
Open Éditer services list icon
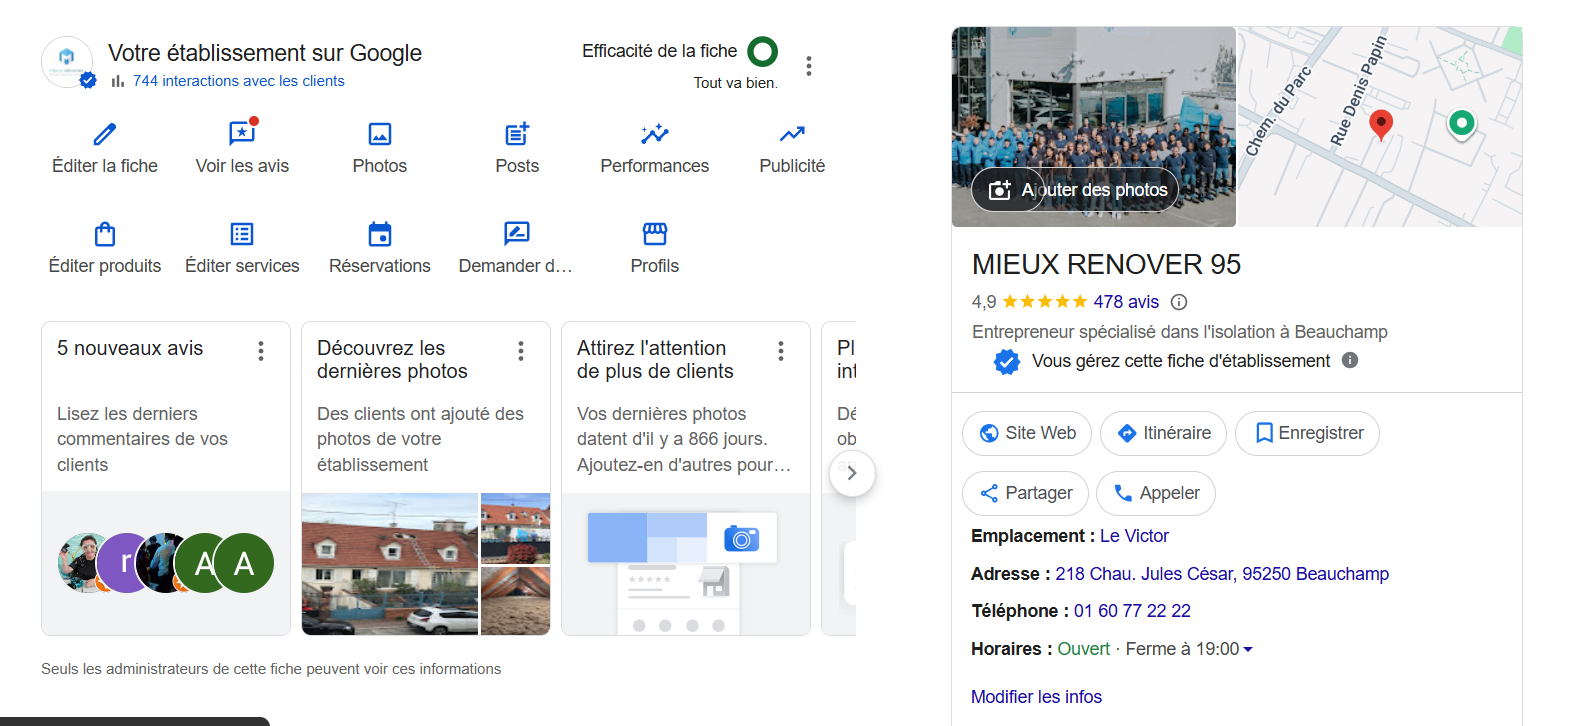tap(242, 234)
